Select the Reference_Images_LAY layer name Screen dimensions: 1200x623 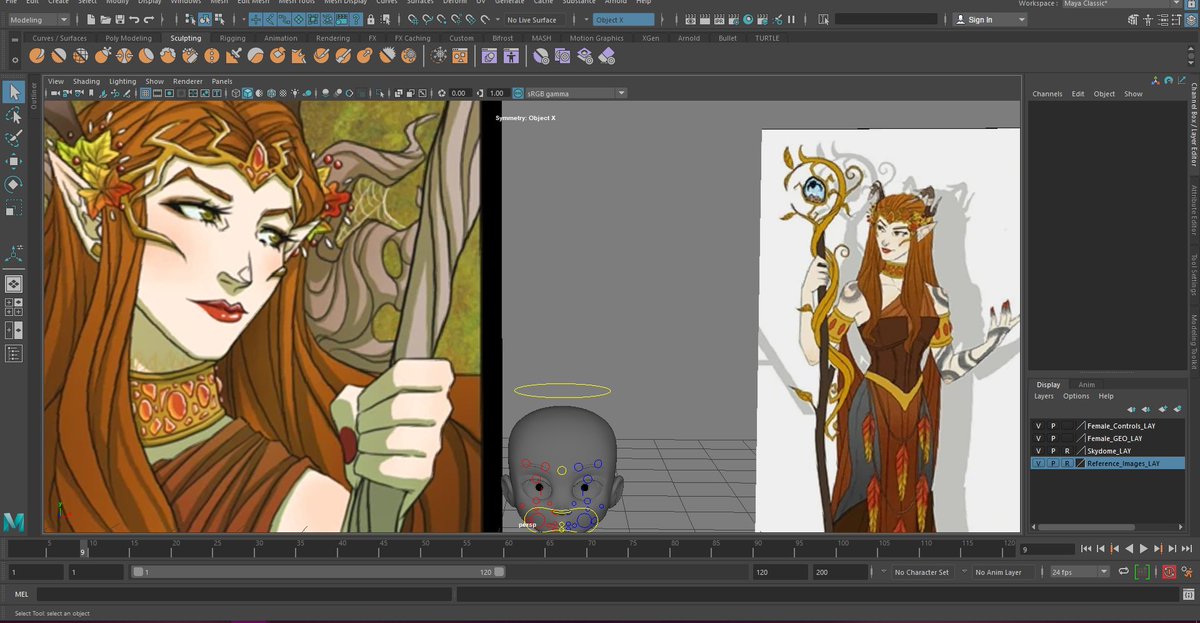(1123, 464)
